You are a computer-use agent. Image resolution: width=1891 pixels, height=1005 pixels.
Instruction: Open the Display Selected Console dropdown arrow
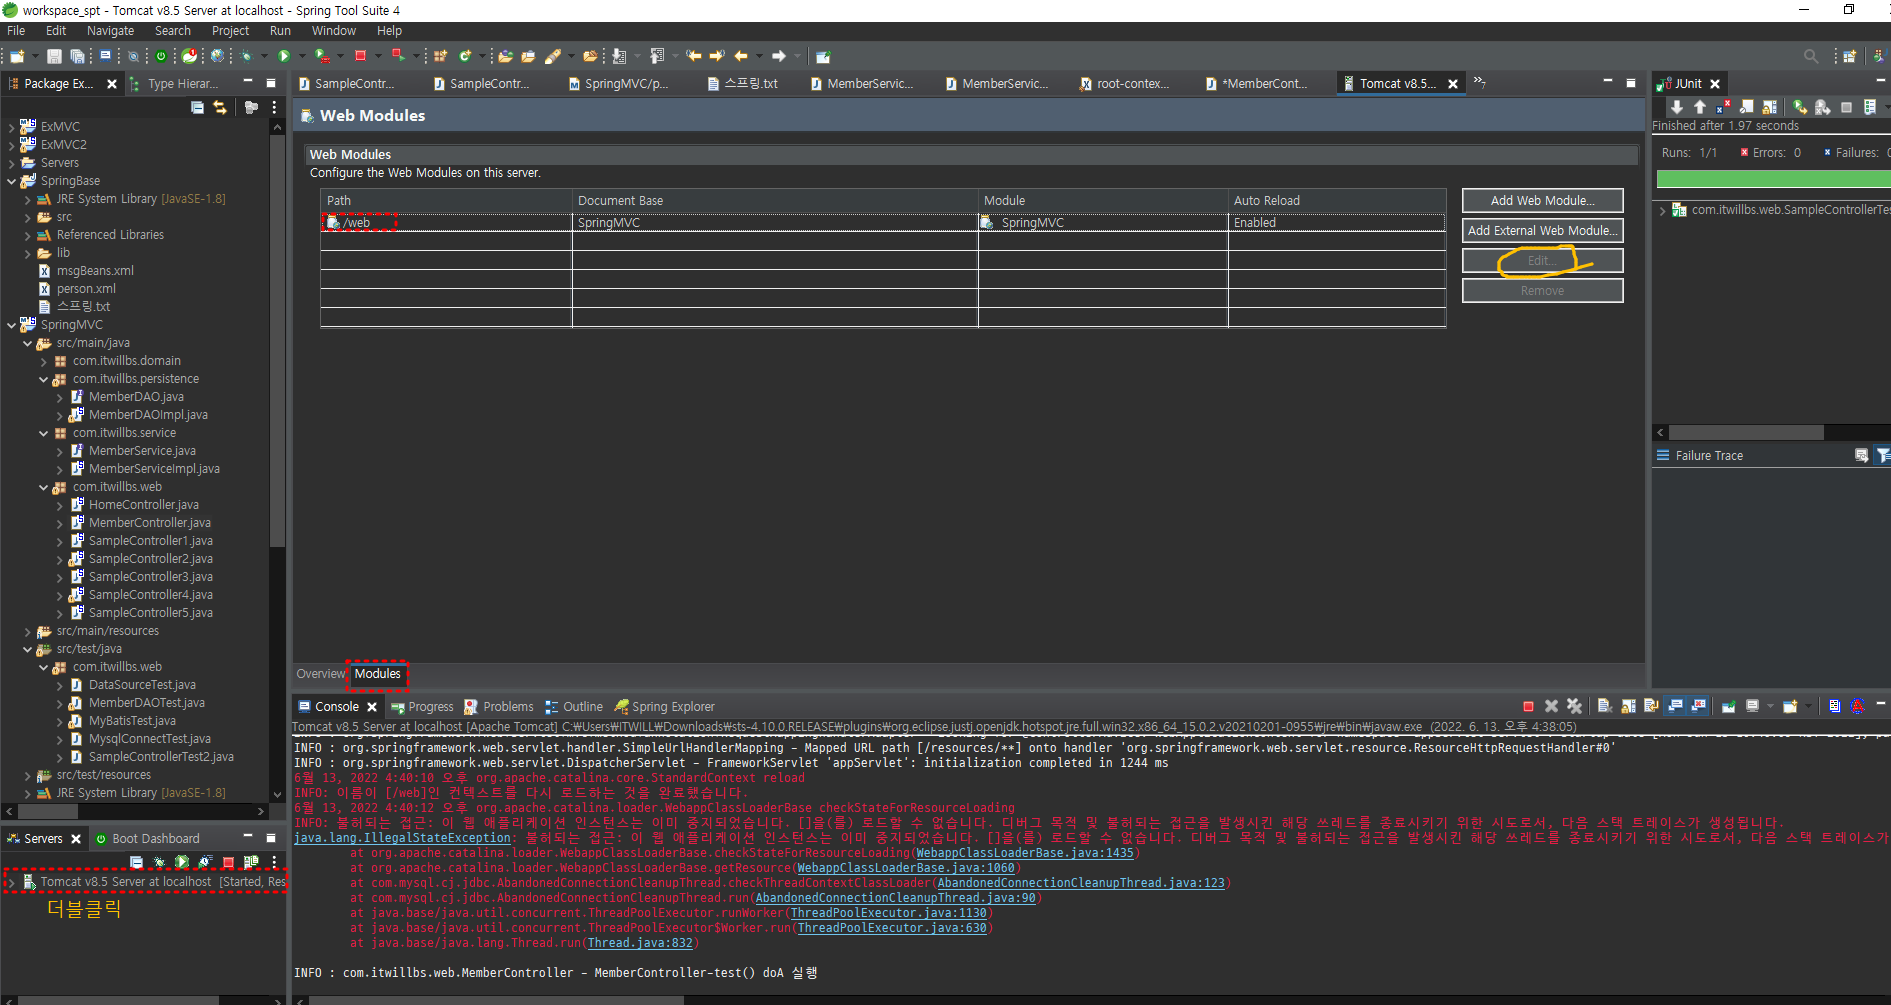click(1770, 706)
